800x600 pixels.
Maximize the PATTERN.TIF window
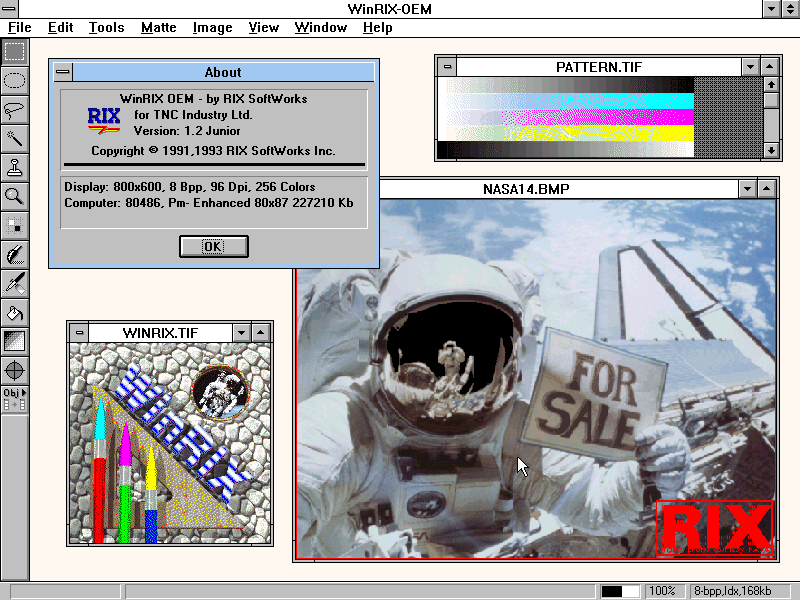click(769, 67)
